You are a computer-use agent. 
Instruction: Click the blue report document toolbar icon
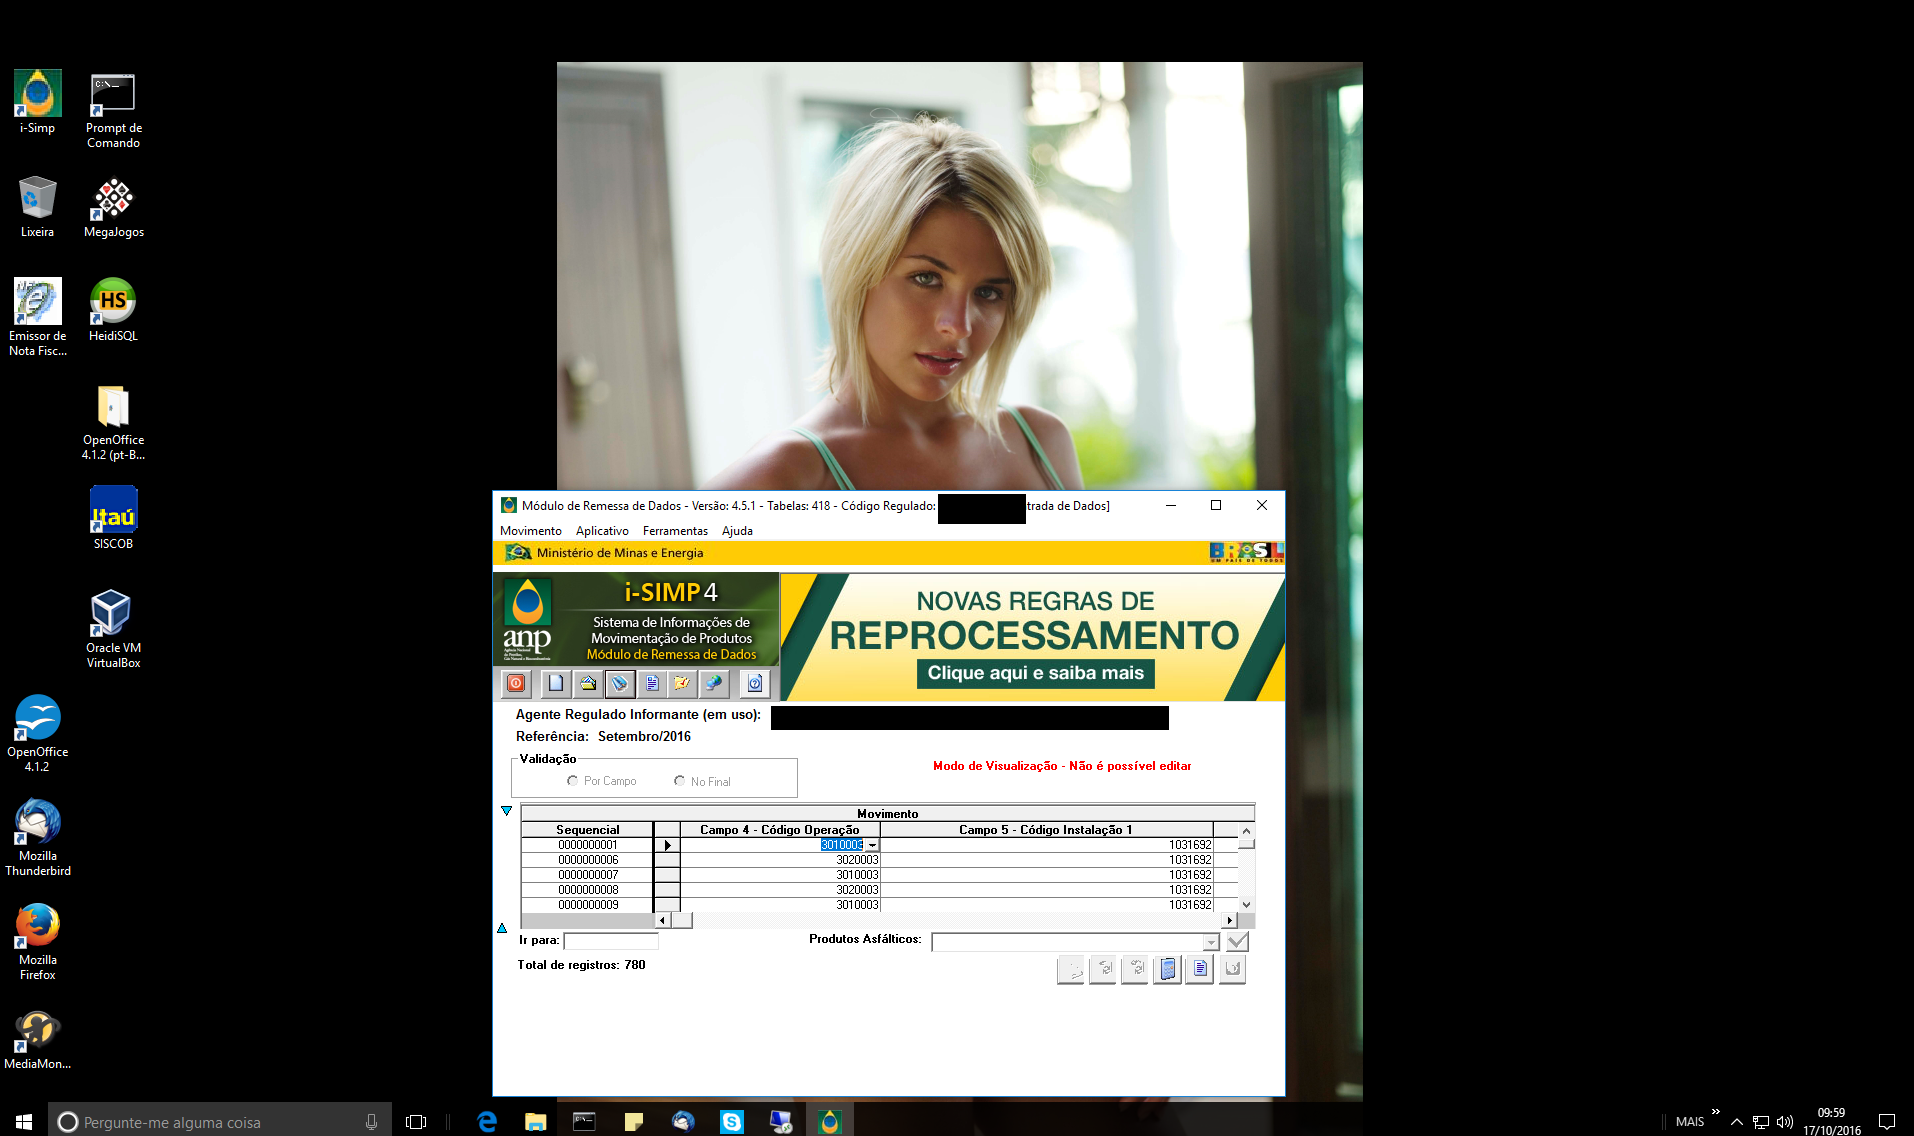pyautogui.click(x=652, y=683)
